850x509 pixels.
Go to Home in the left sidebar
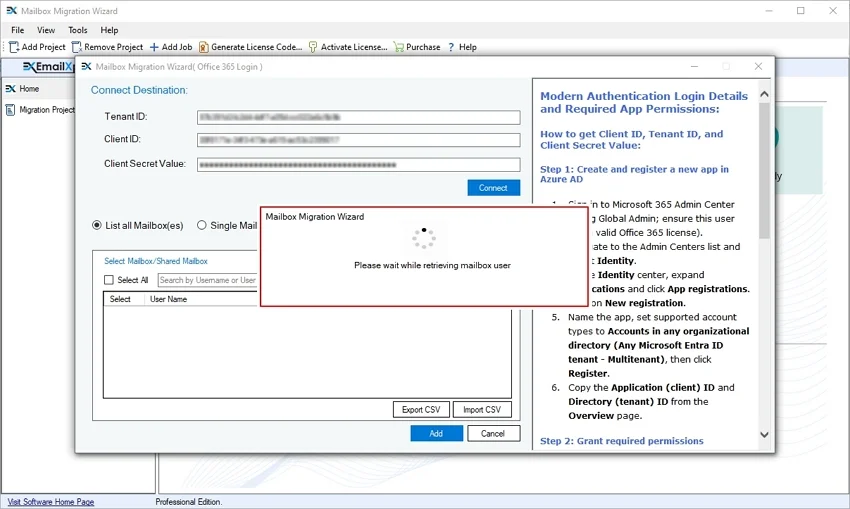tap(28, 89)
